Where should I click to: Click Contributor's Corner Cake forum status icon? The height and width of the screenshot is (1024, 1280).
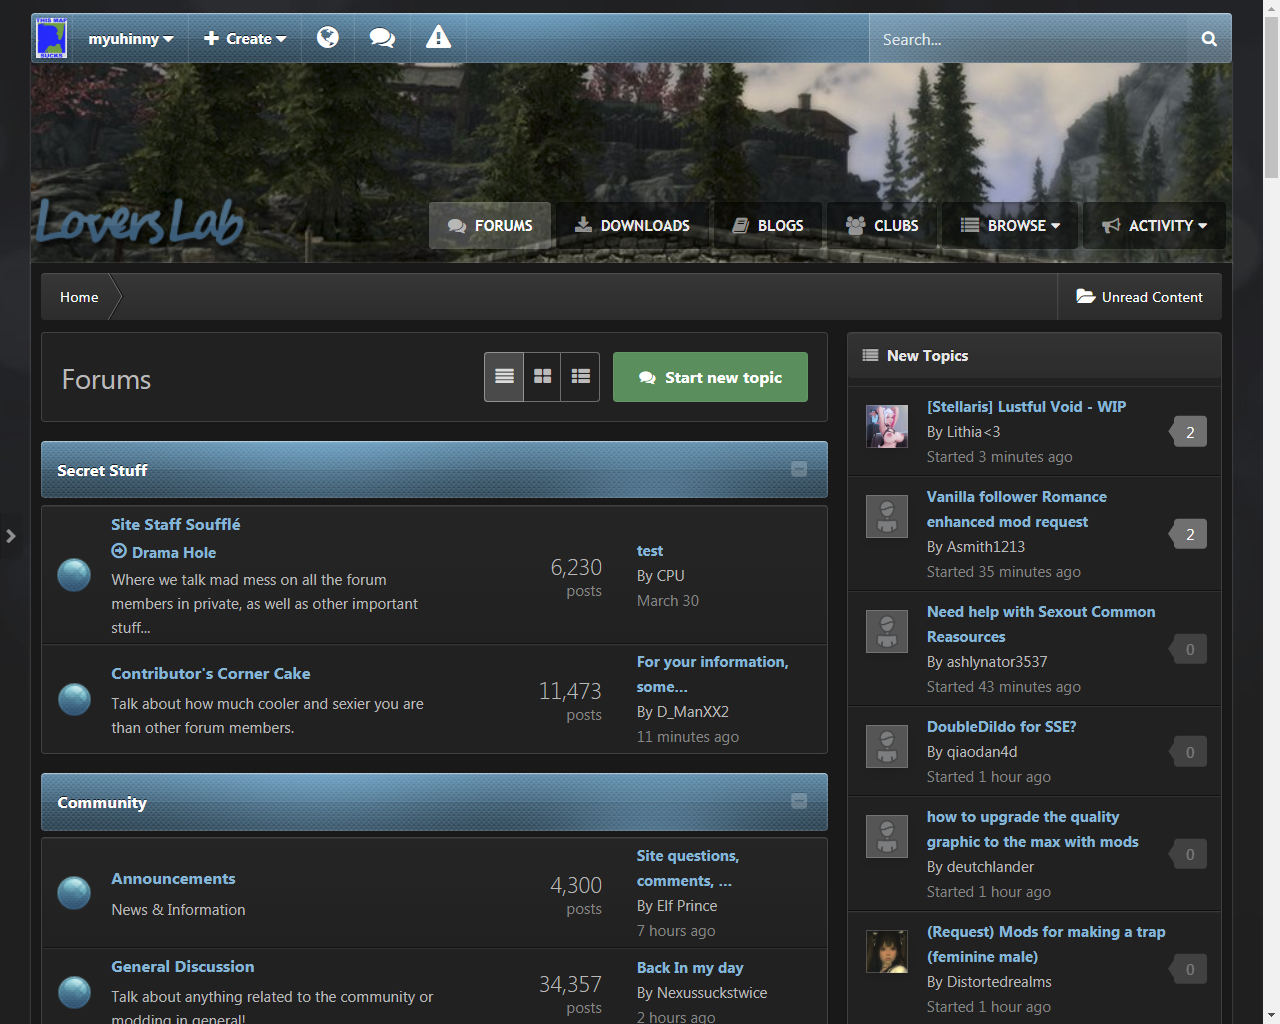click(x=74, y=699)
